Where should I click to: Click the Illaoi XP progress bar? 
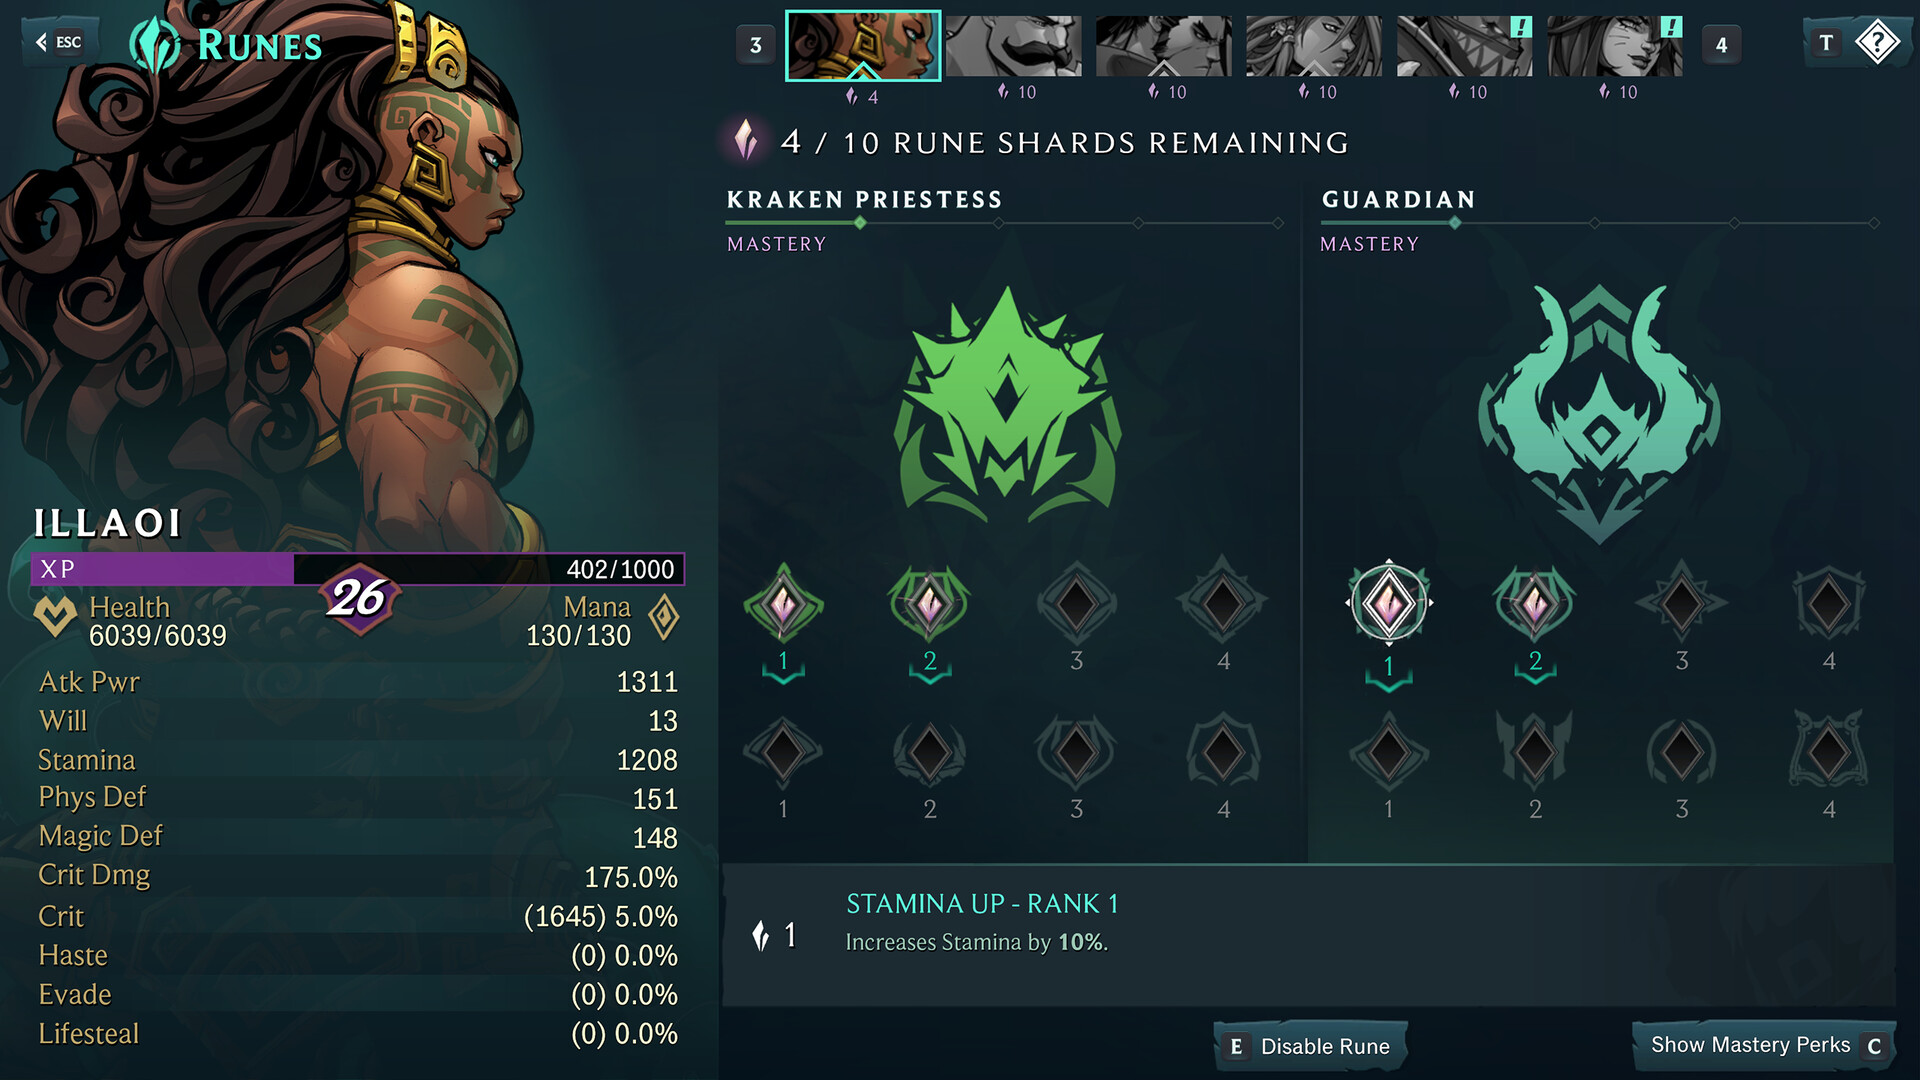pos(358,569)
